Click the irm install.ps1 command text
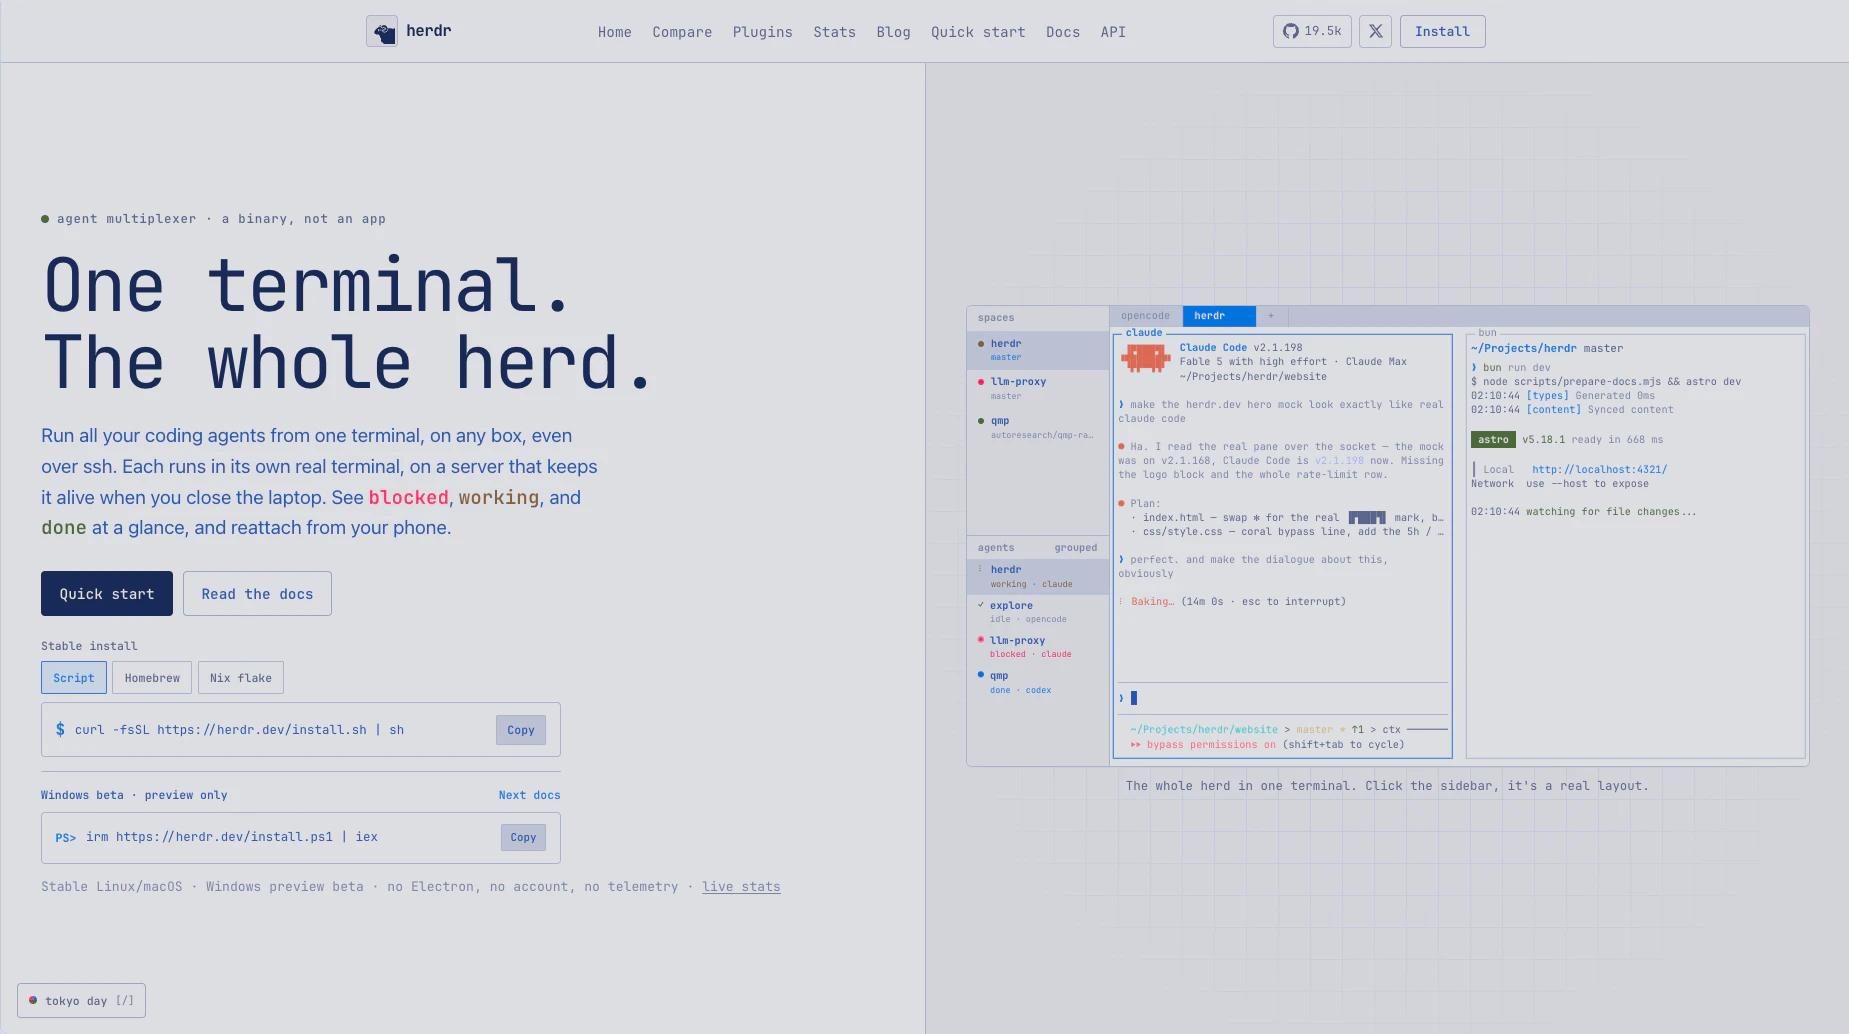 232,837
